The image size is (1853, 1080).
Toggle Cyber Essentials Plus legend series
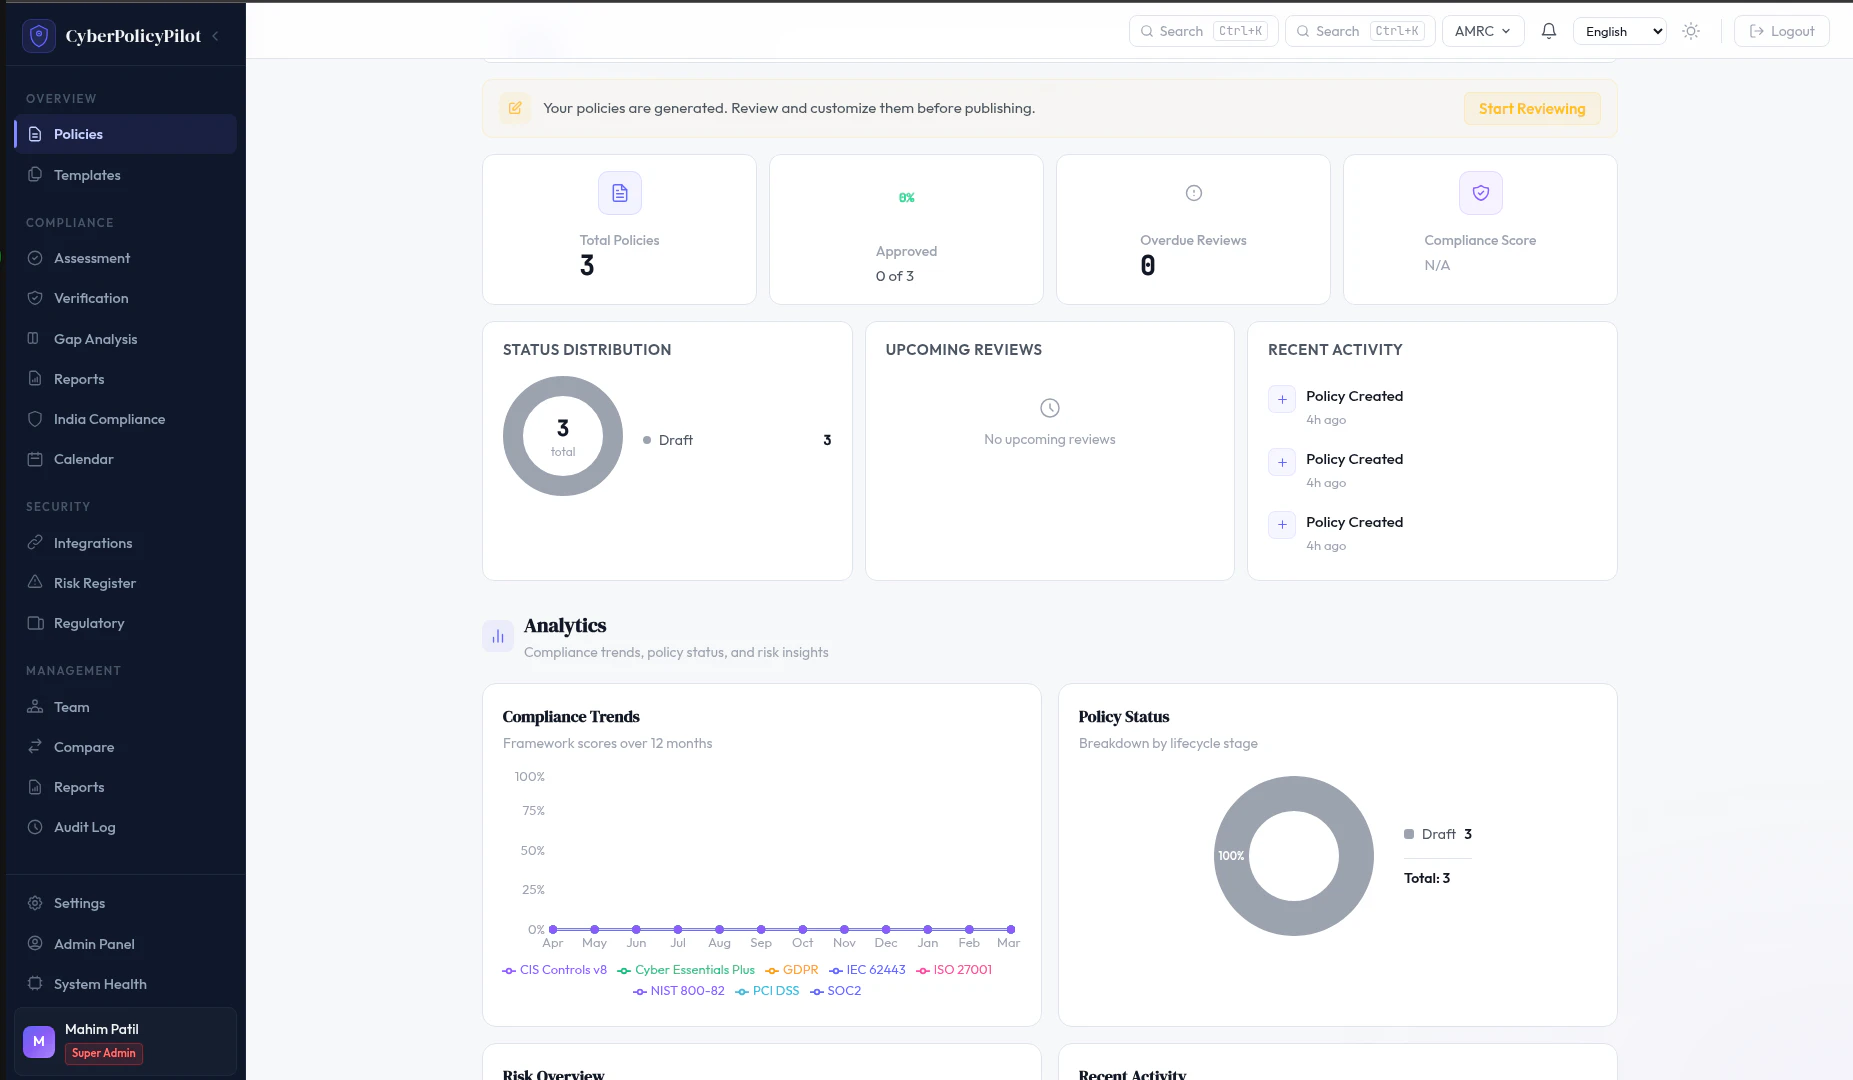686,970
